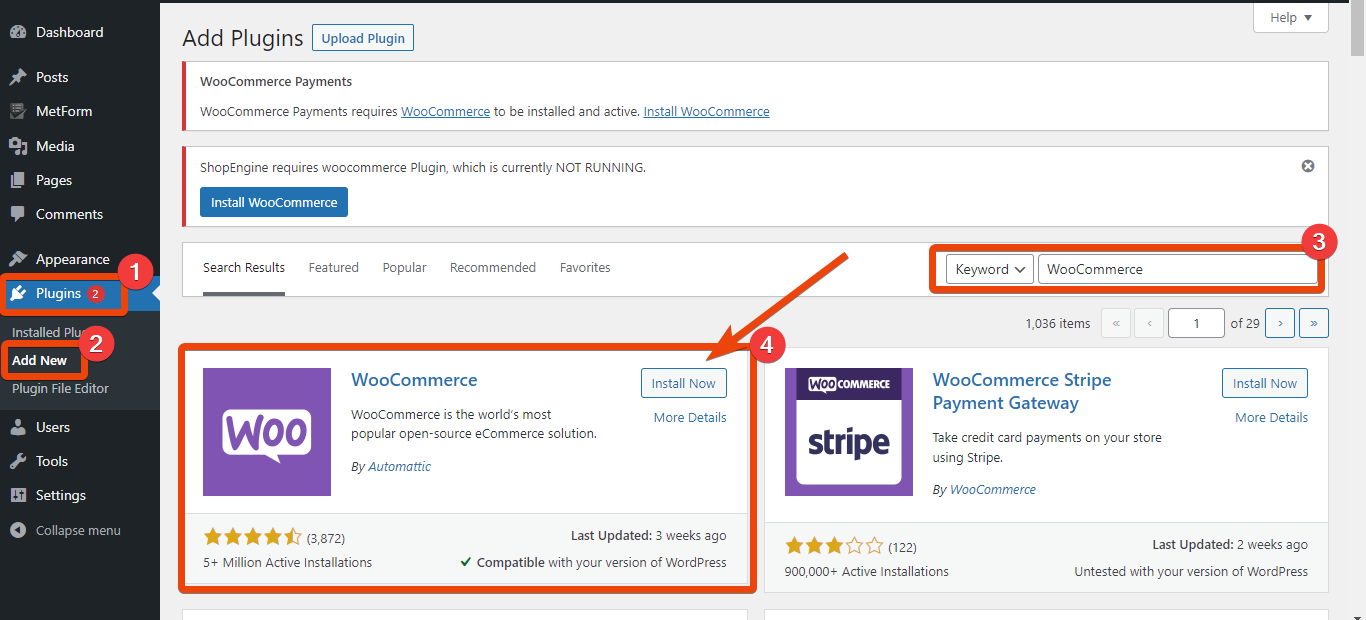
Task: Click the WooCommerce plugin title
Action: point(414,380)
